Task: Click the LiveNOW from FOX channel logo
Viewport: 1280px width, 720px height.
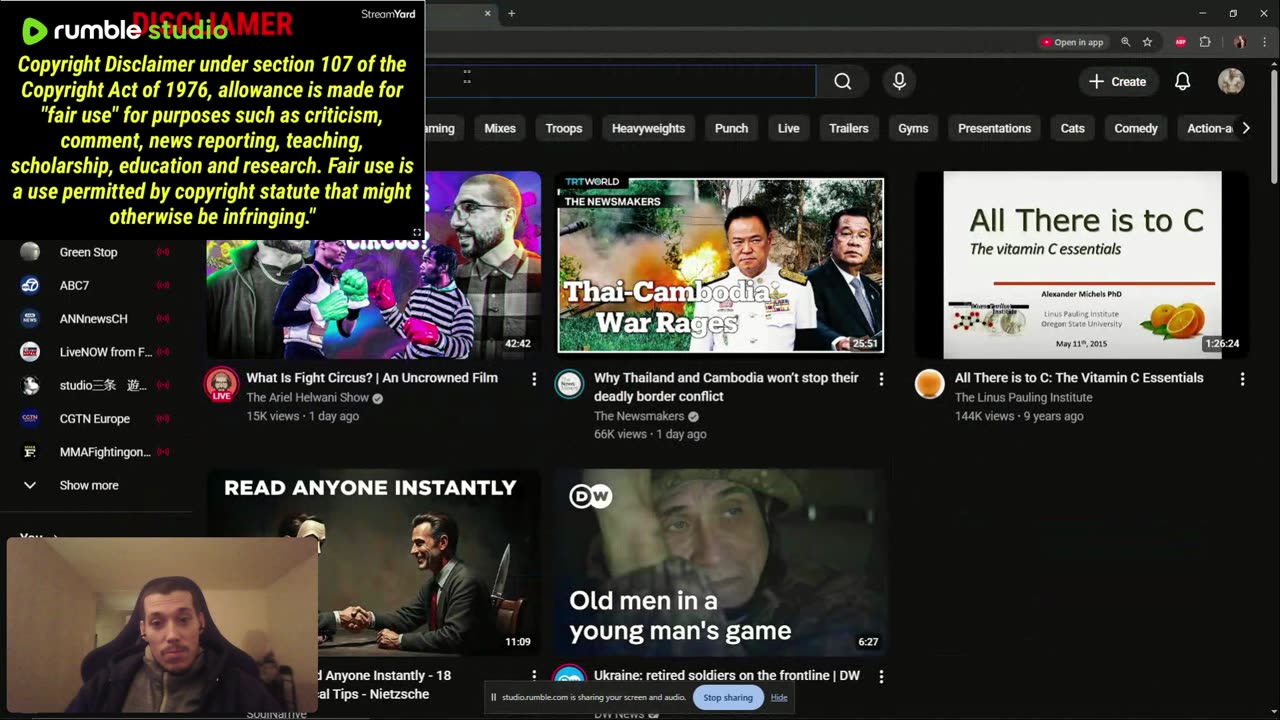Action: [x=30, y=352]
